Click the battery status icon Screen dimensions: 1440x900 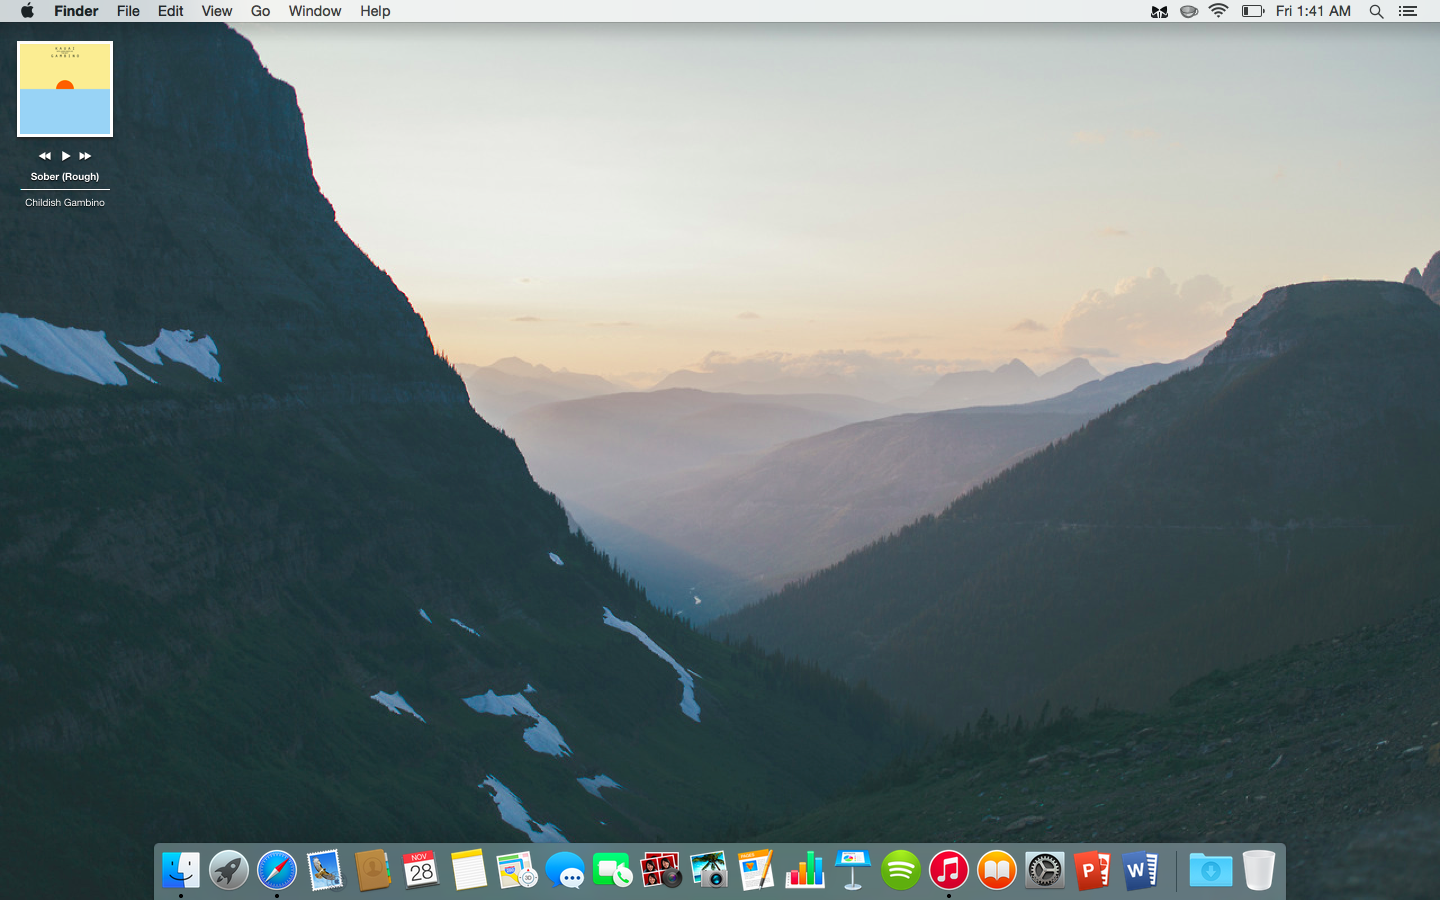[x=1253, y=11]
